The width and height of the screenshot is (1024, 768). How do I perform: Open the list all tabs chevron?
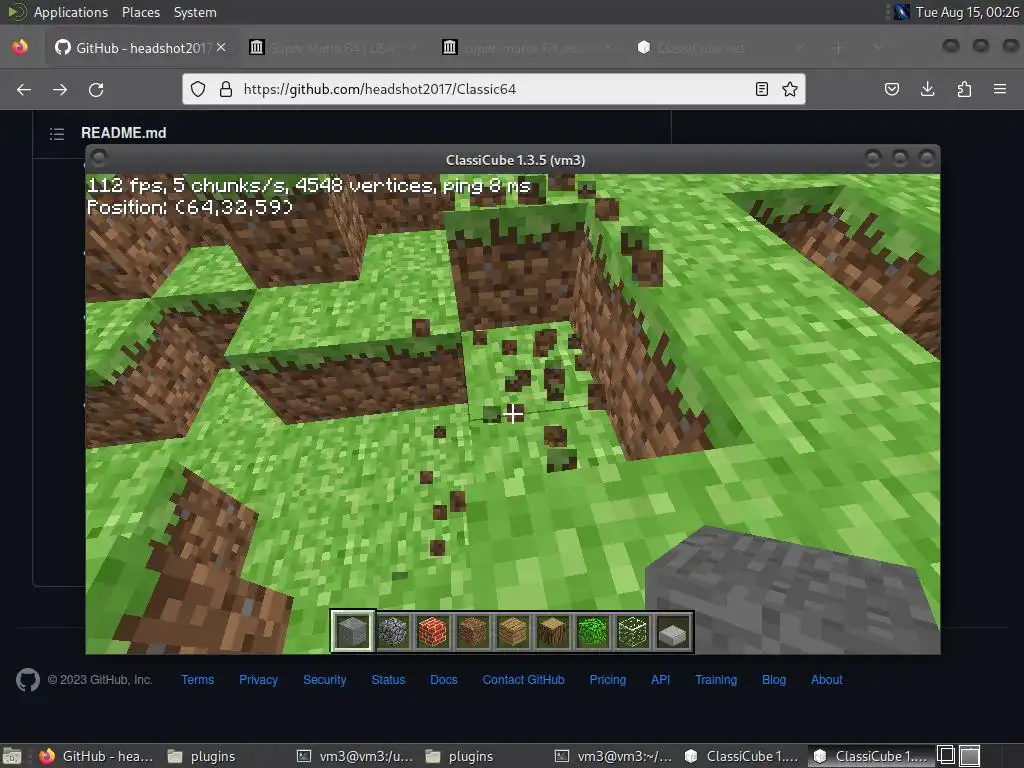point(879,47)
